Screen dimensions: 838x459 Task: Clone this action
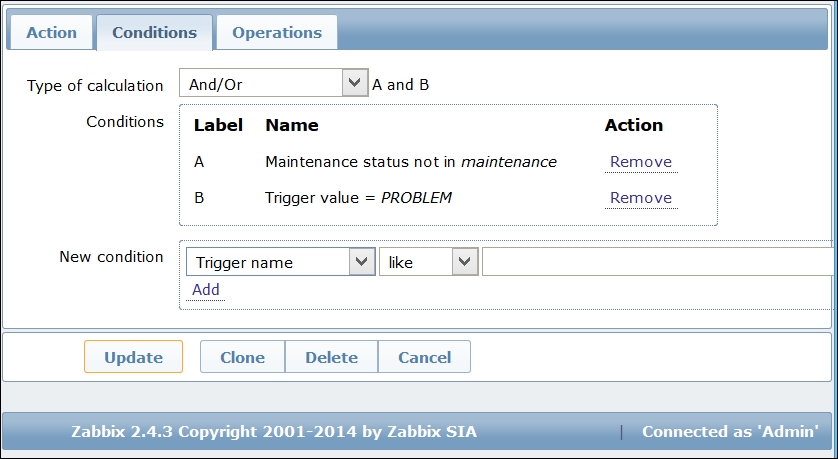(x=242, y=357)
